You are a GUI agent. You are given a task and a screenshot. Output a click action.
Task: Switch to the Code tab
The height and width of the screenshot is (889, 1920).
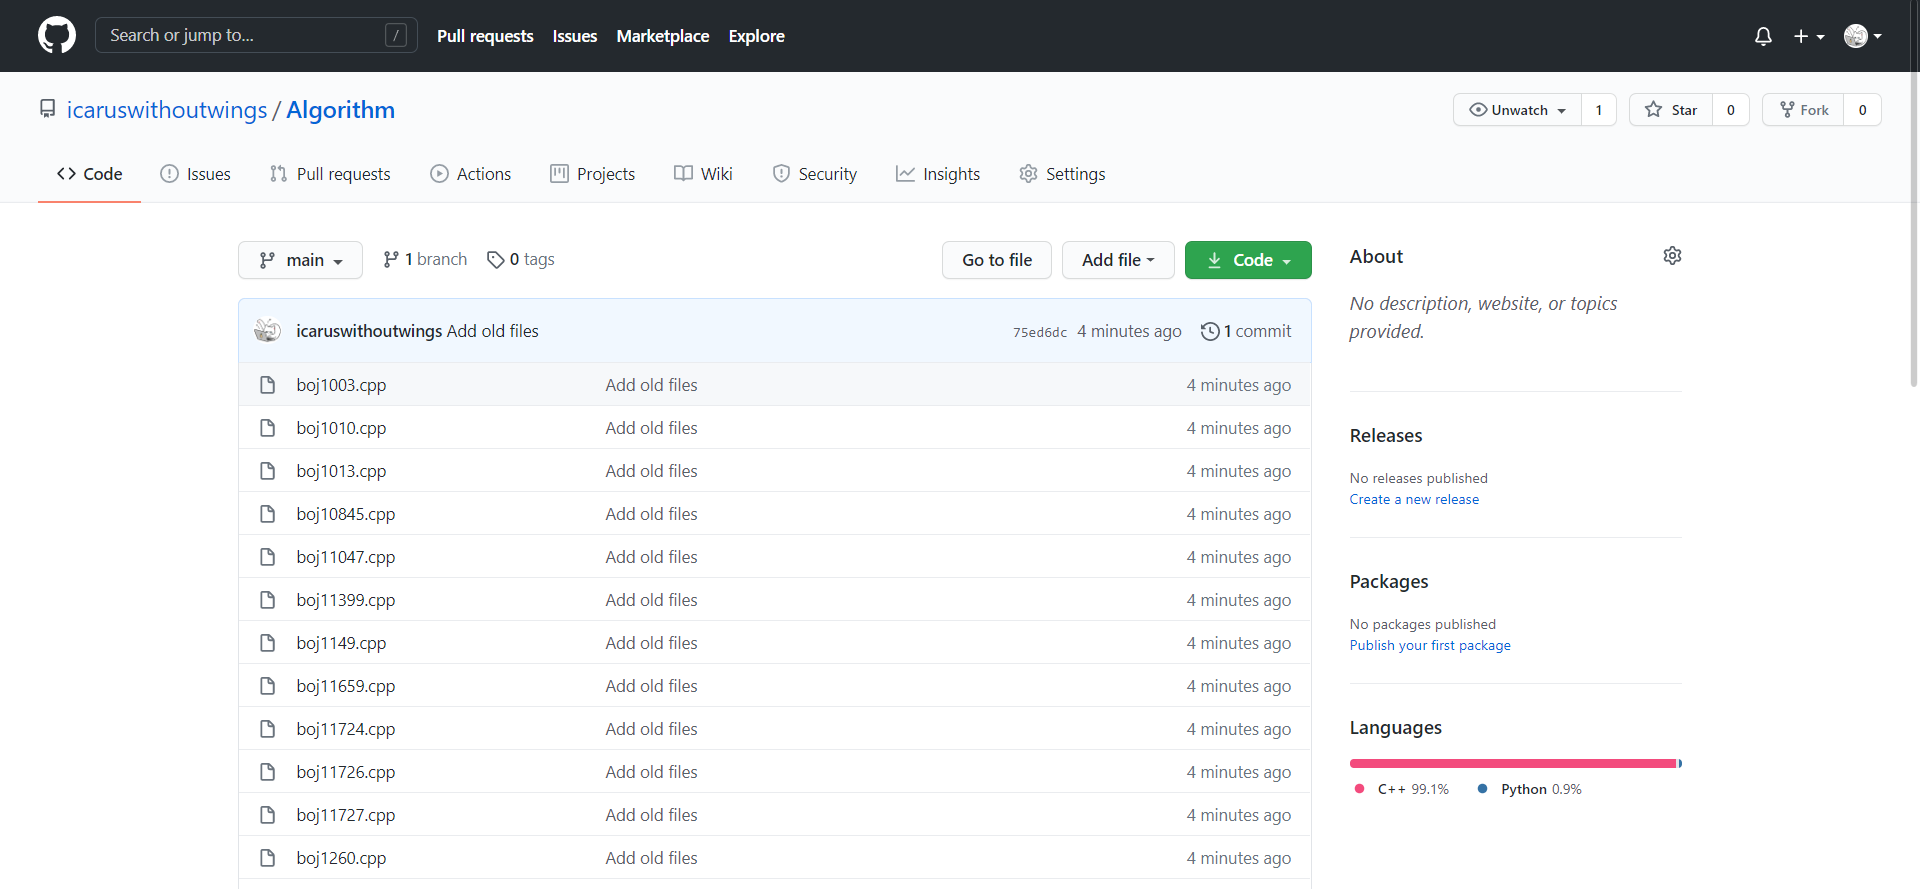click(x=89, y=174)
